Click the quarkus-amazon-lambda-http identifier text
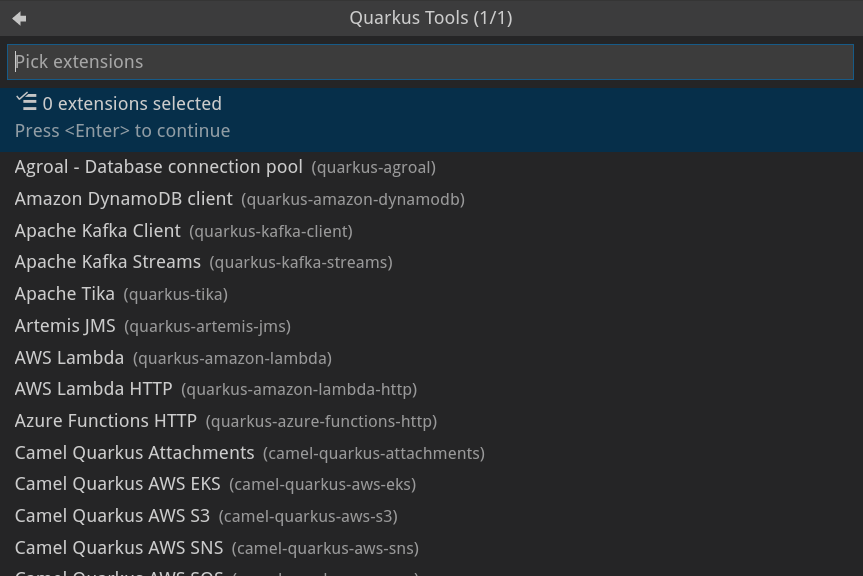This screenshot has width=863, height=576. click(299, 390)
